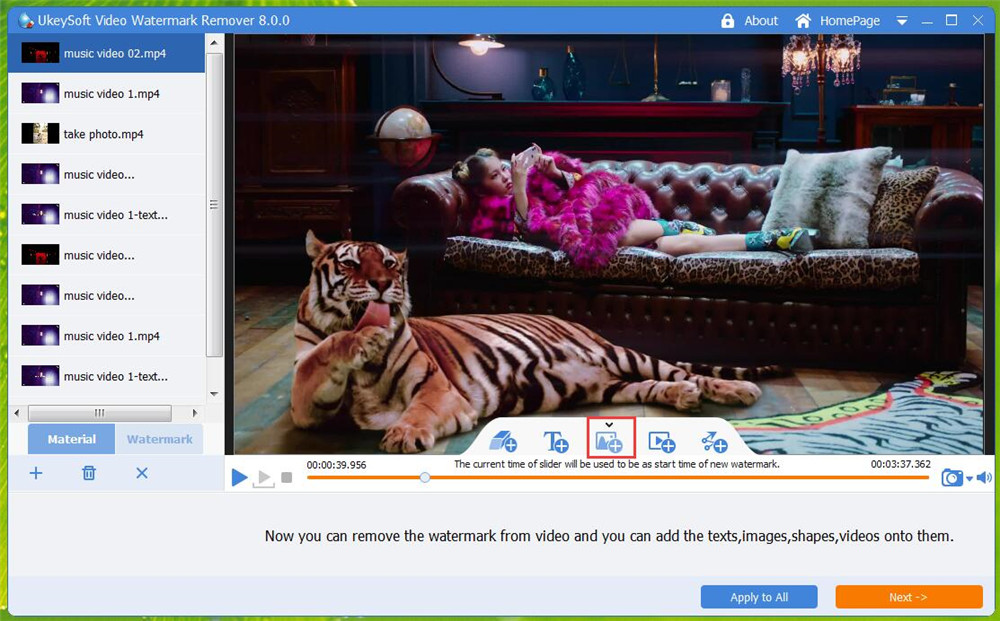Image resolution: width=1000 pixels, height=621 pixels.
Task: Click the Apply to All button
Action: click(759, 596)
